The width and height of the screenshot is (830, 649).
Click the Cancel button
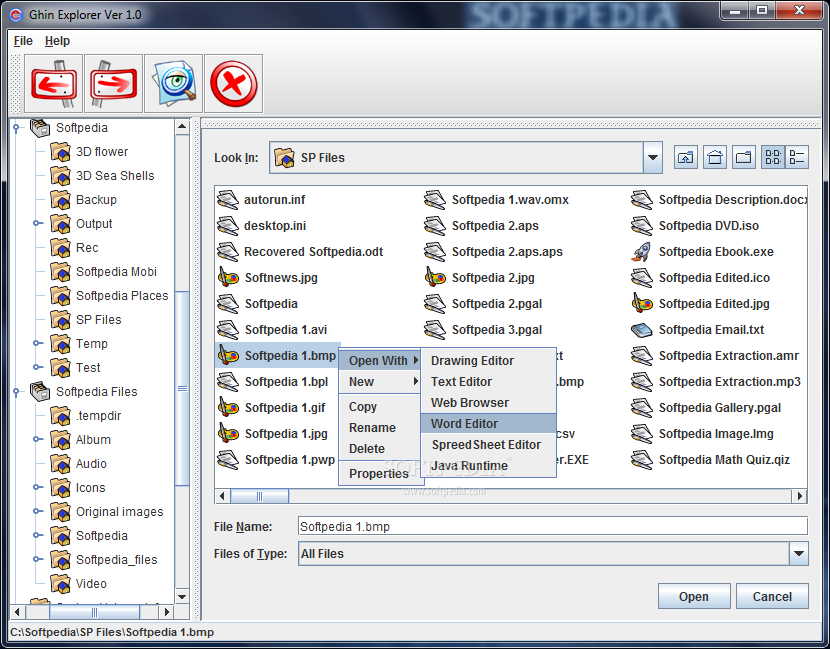tap(772, 597)
